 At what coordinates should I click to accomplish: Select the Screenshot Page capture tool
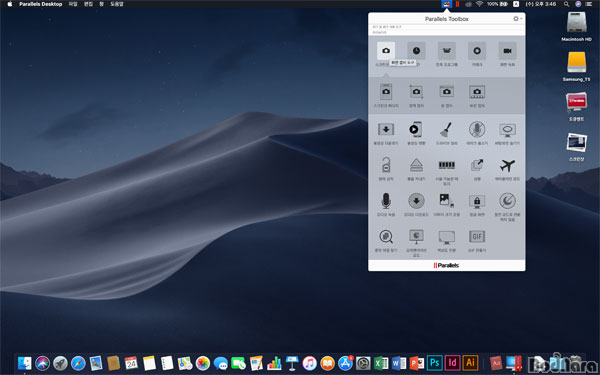pyautogui.click(x=386, y=92)
